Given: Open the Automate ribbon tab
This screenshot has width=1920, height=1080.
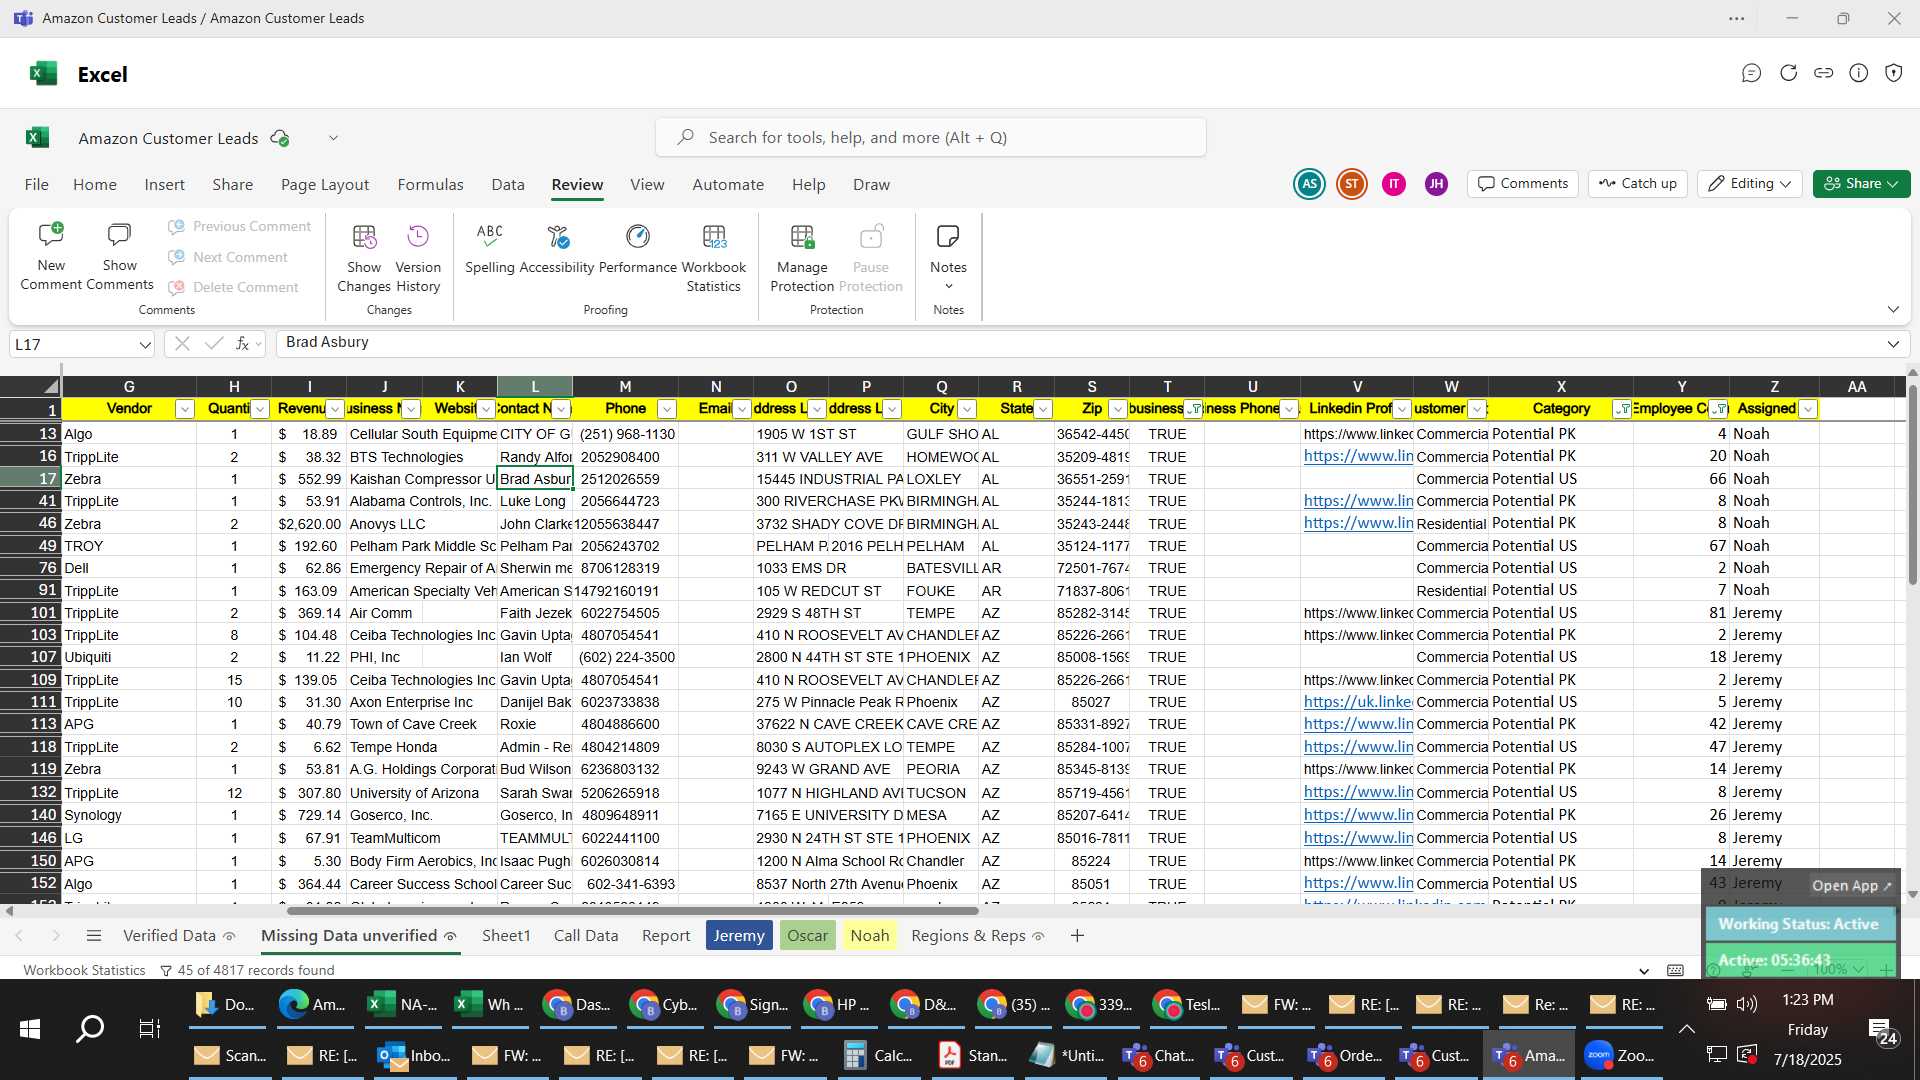Looking at the screenshot, I should click(728, 185).
